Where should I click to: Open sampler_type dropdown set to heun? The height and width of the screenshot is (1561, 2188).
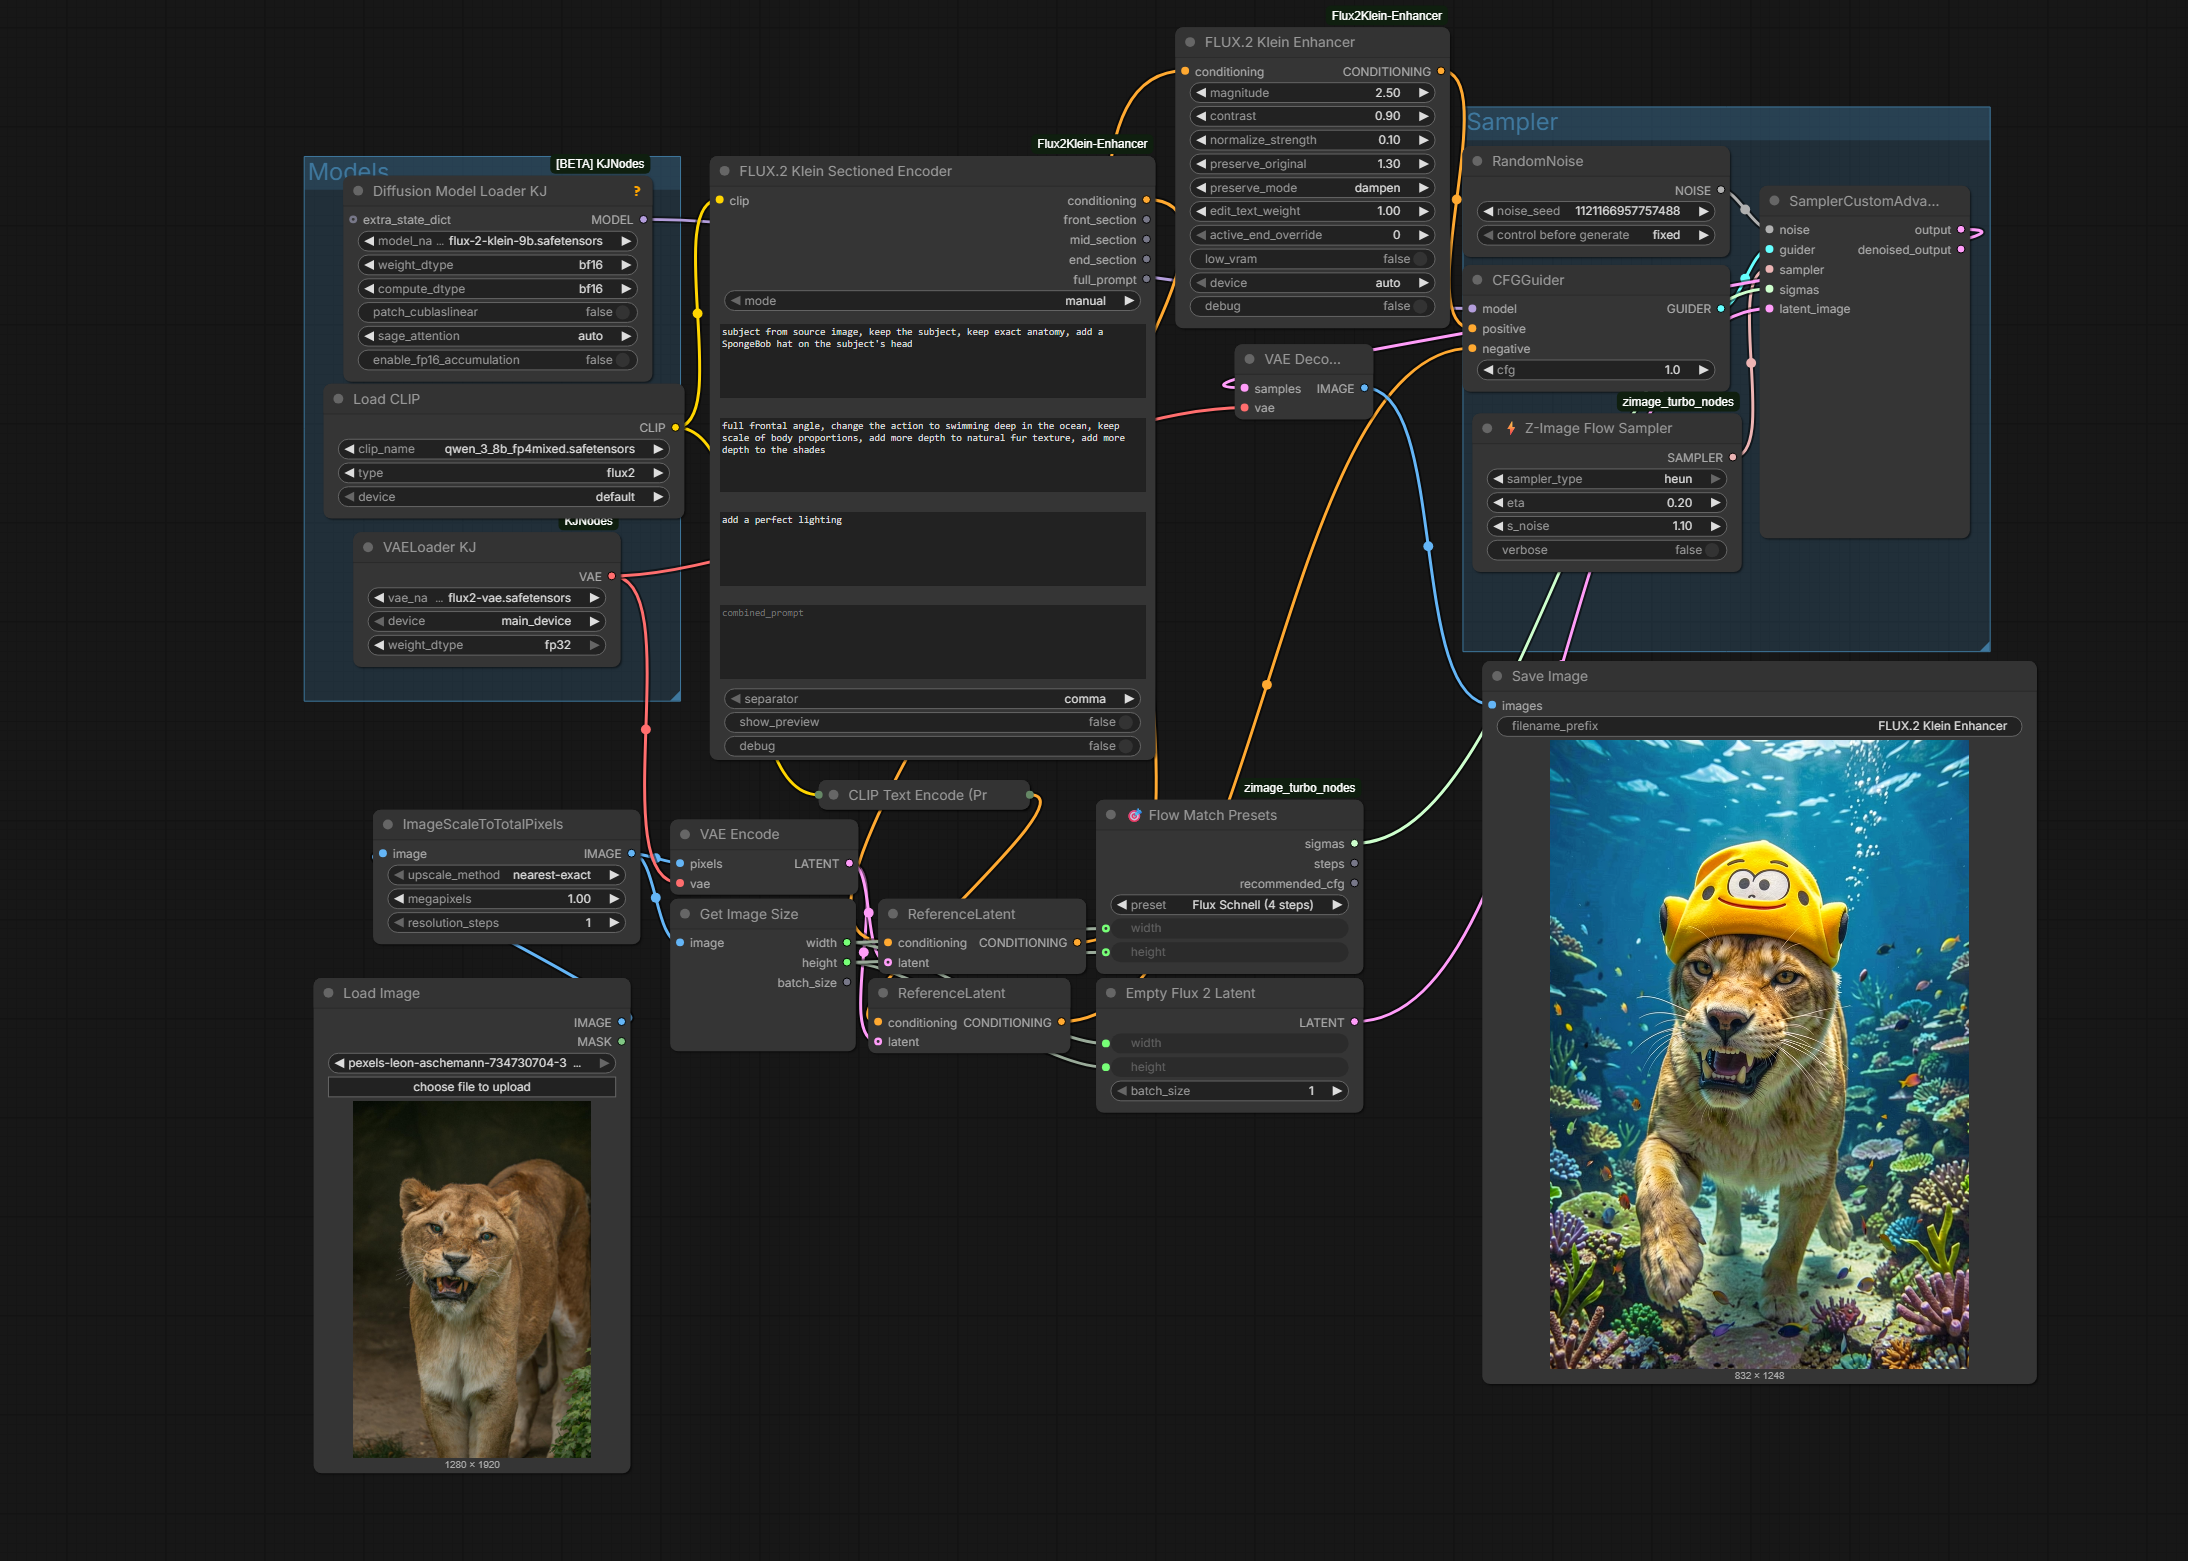1607,479
